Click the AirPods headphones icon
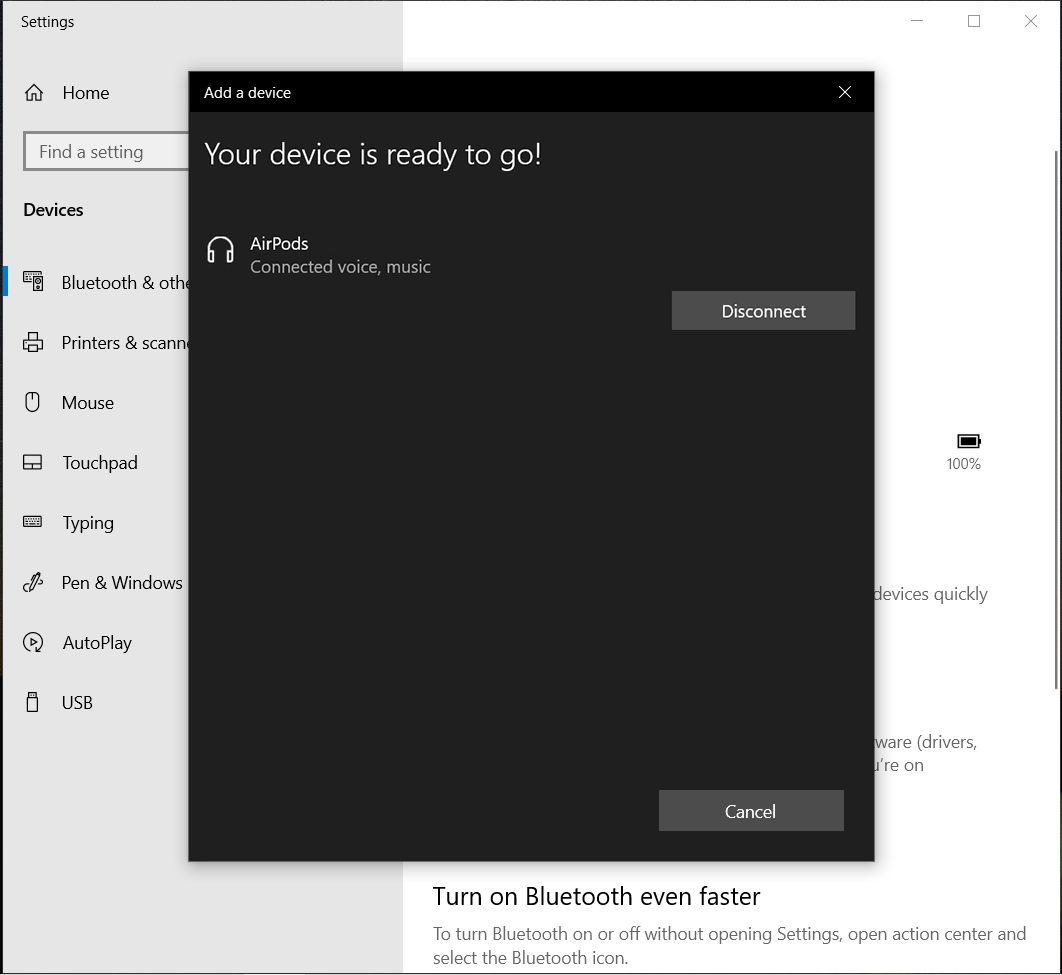Image resolution: width=1062 pixels, height=975 pixels. coord(220,250)
